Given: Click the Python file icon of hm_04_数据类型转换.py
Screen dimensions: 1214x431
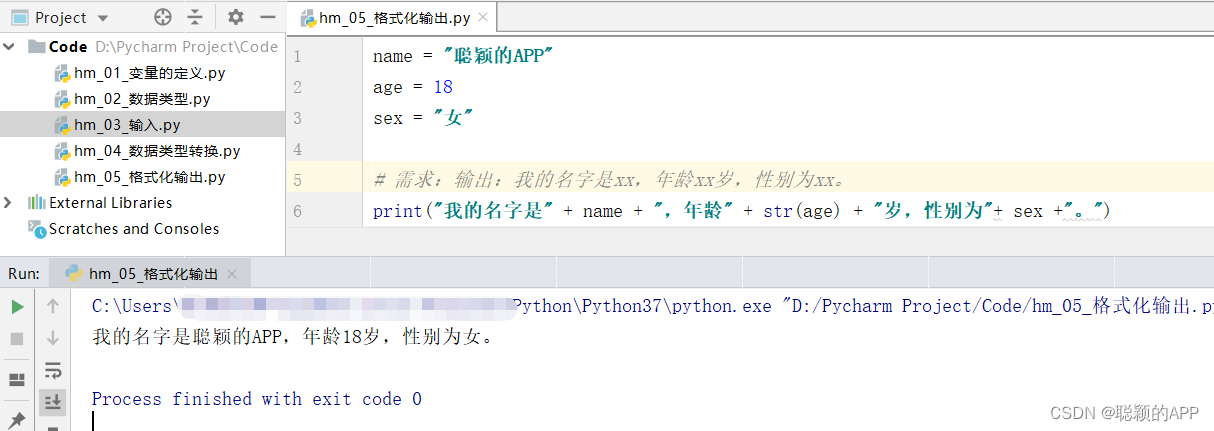Looking at the screenshot, I should (x=62, y=151).
